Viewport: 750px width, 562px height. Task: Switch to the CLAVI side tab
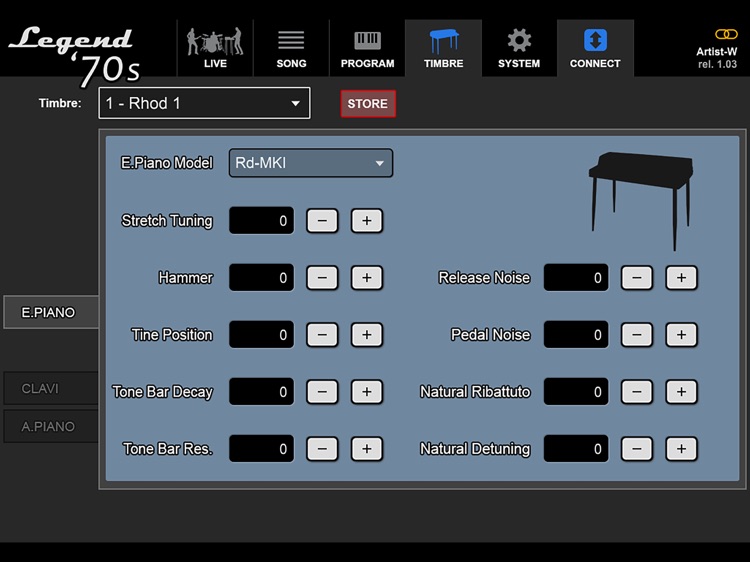[x=51, y=388]
